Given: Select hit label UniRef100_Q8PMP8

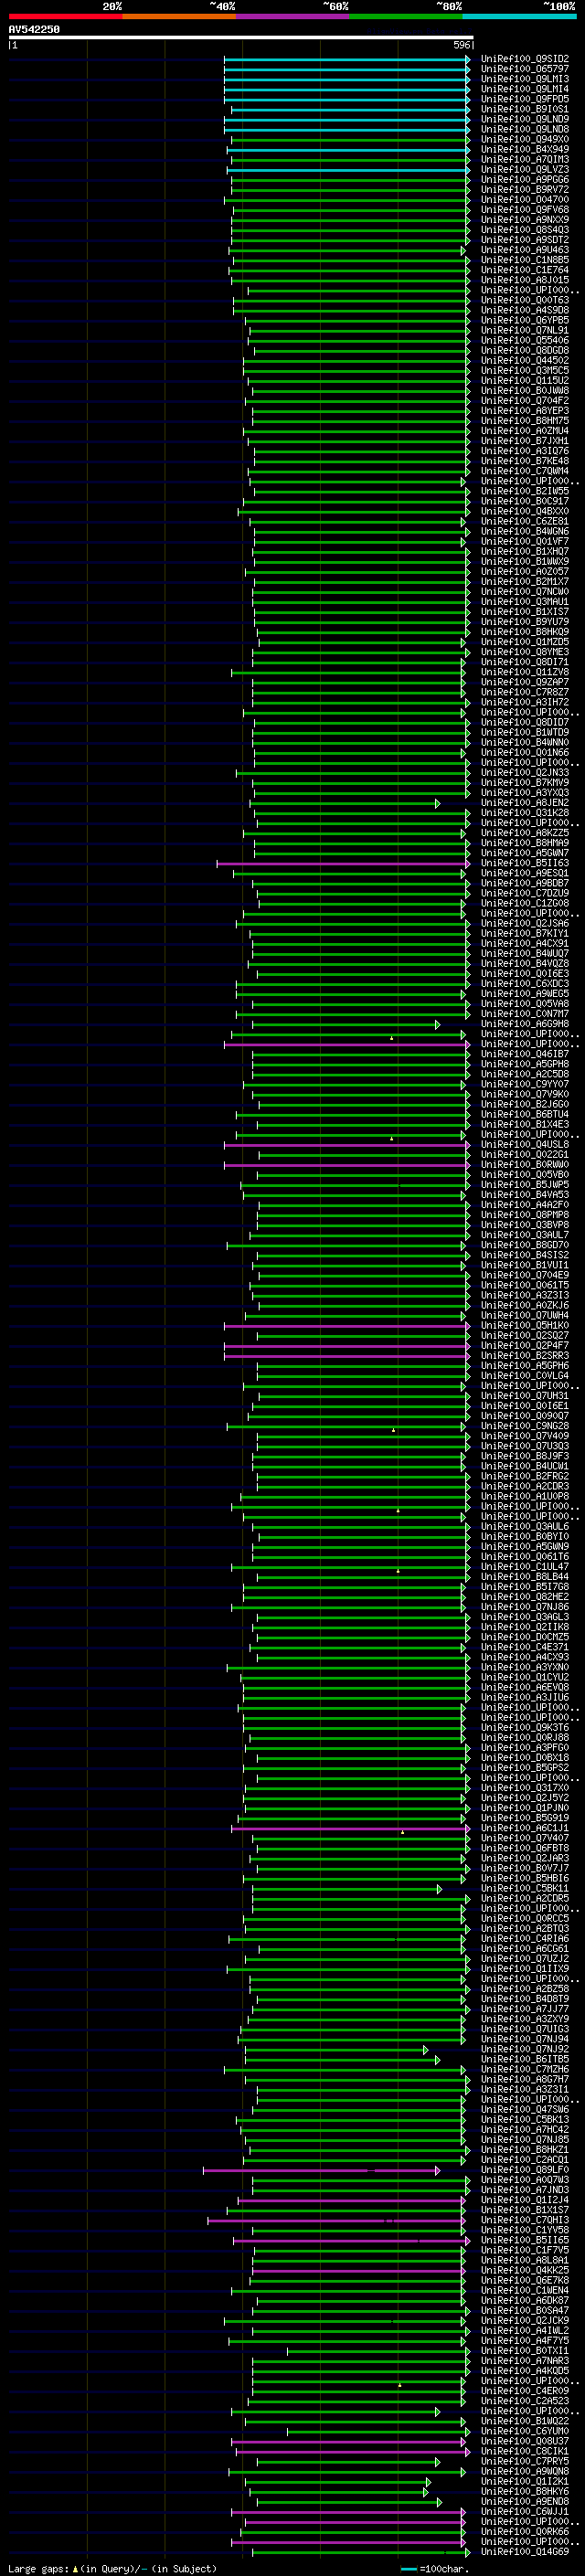Looking at the screenshot, I should (x=525, y=1215).
